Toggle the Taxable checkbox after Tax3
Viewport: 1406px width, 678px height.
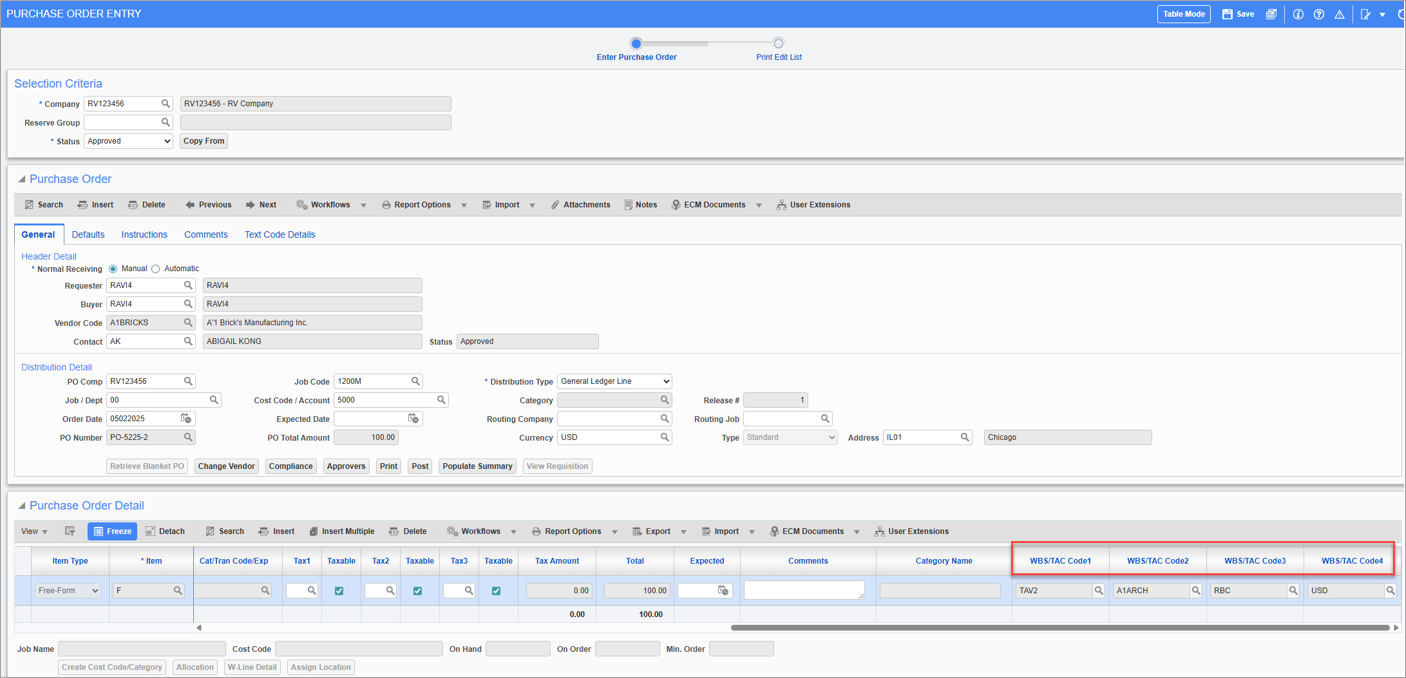[x=496, y=591]
